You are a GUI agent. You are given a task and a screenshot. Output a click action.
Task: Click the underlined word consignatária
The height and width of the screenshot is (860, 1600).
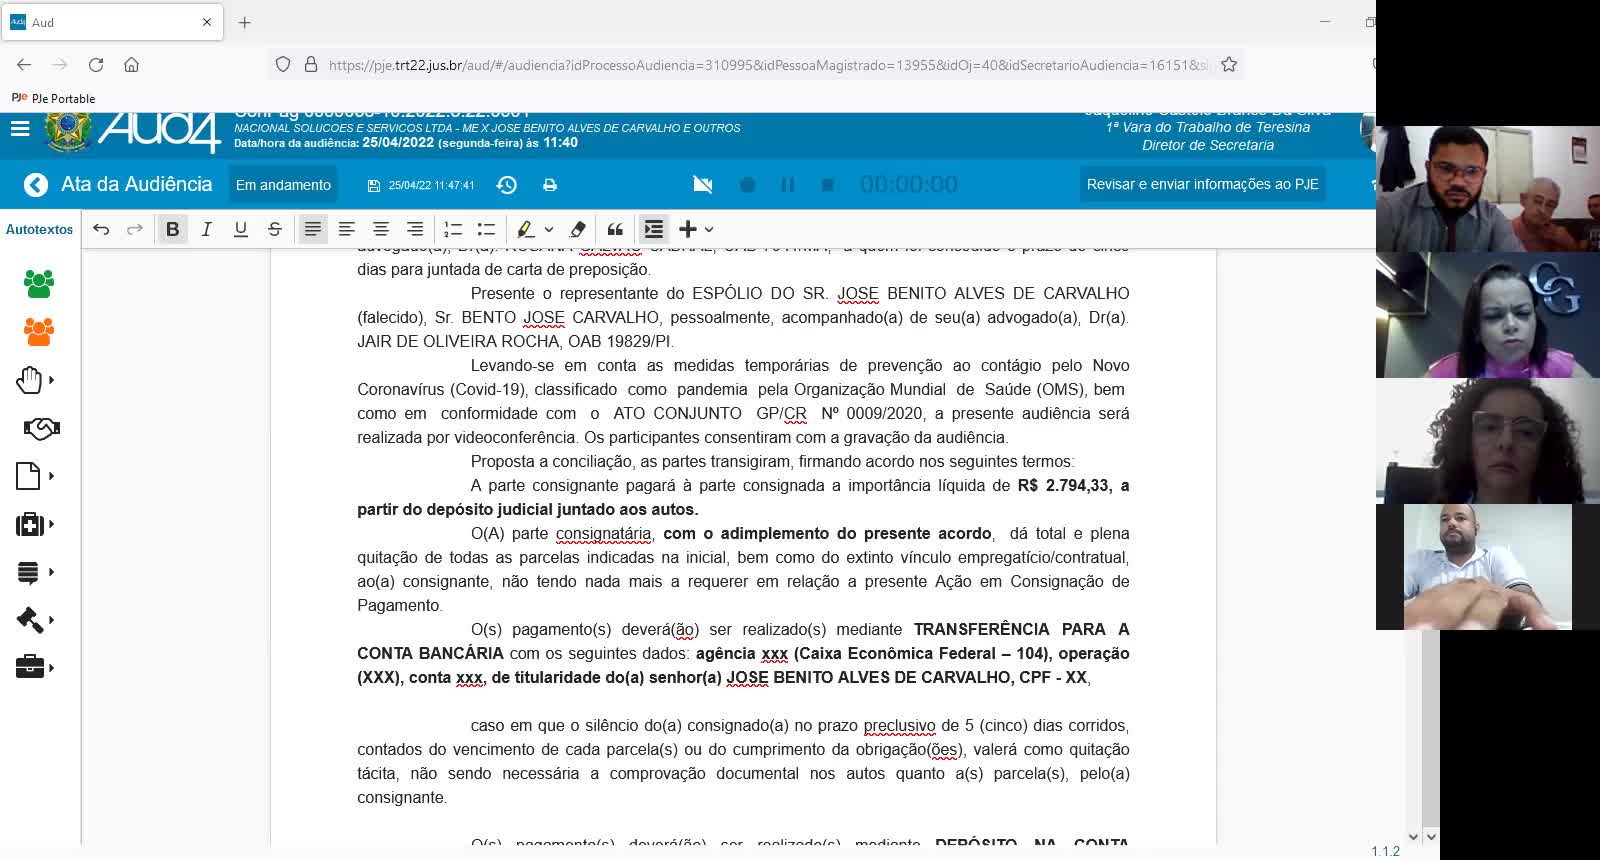603,533
